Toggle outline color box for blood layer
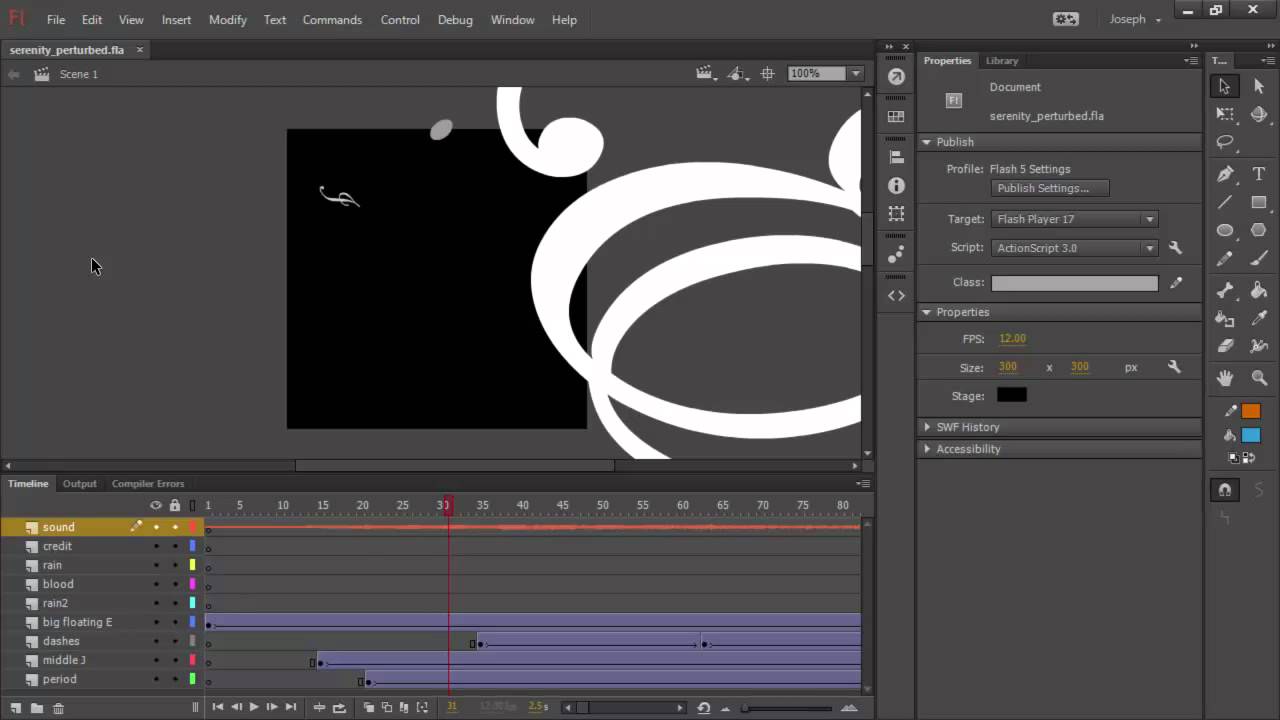Screen dimensions: 1280x720 tap(193, 584)
